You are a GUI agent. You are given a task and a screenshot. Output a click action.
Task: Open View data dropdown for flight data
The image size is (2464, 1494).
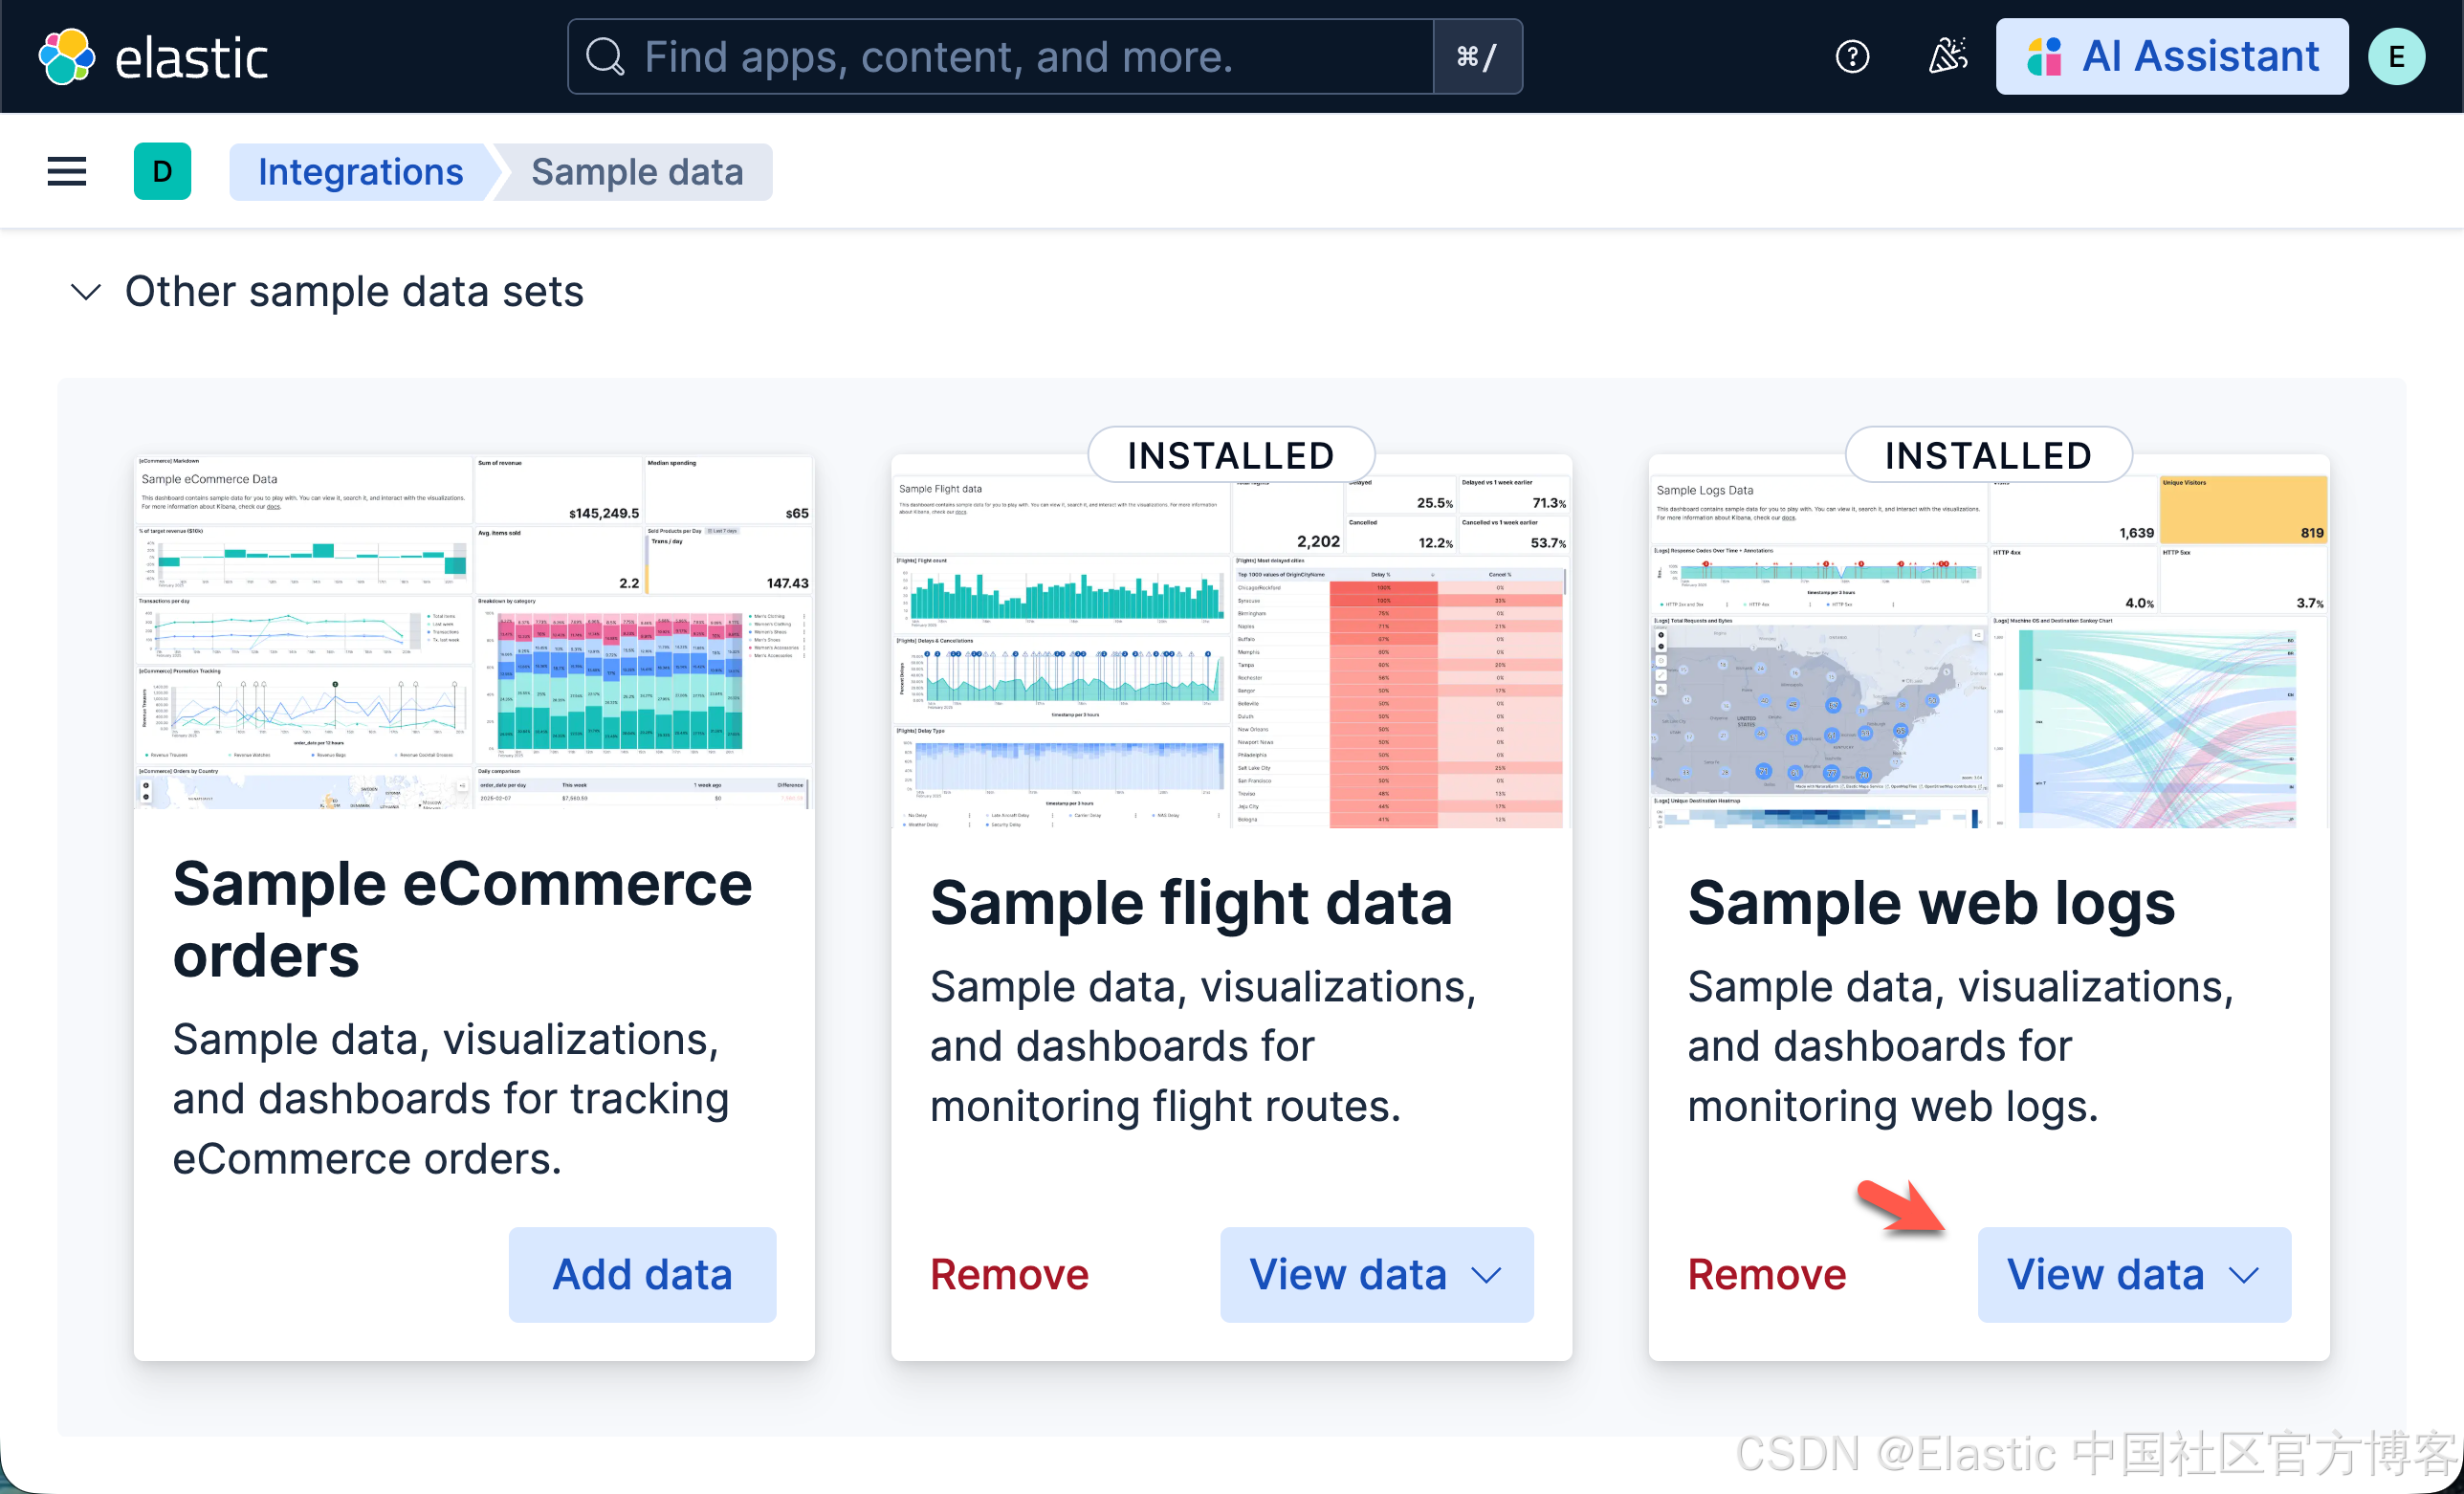[x=1376, y=1274]
